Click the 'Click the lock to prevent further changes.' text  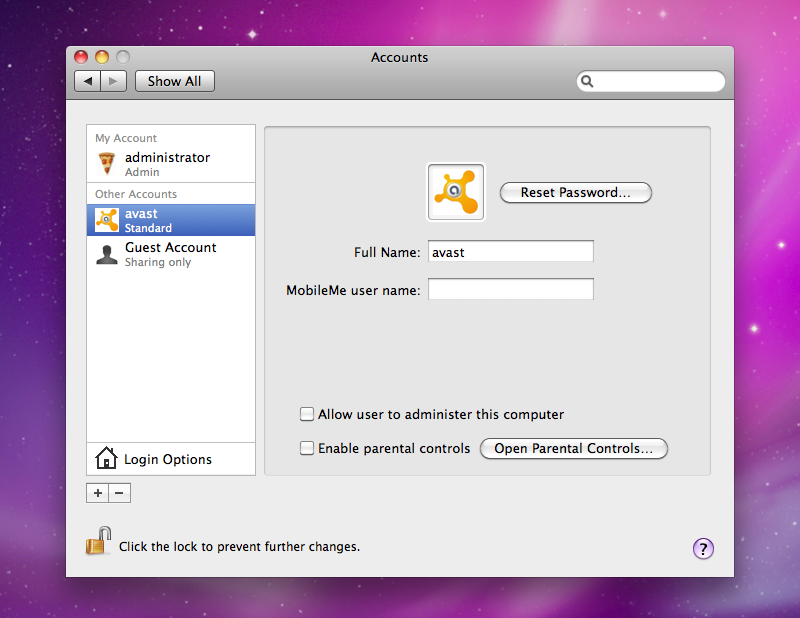[239, 547]
